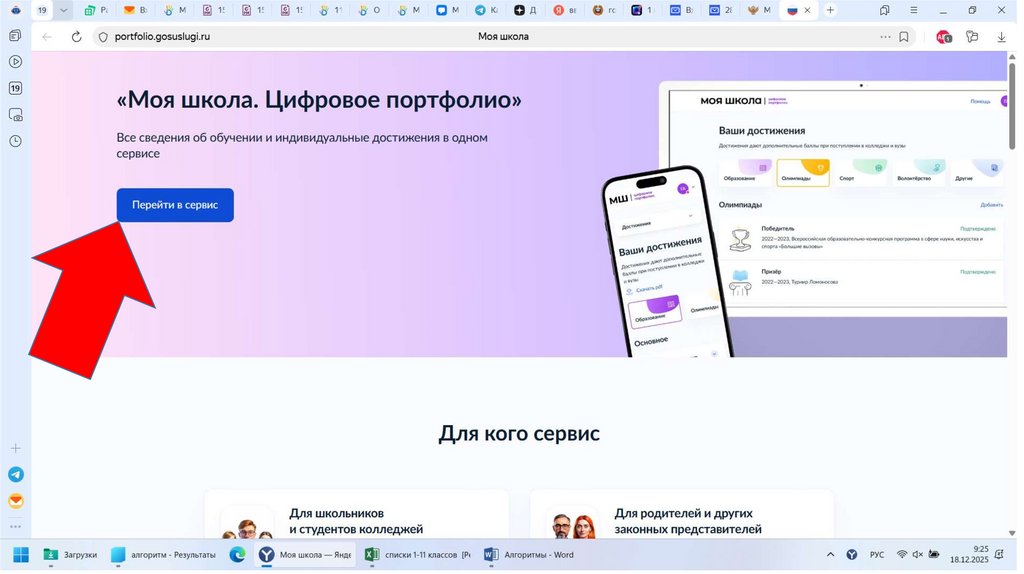Open sidebar three-dots settings

[16, 526]
